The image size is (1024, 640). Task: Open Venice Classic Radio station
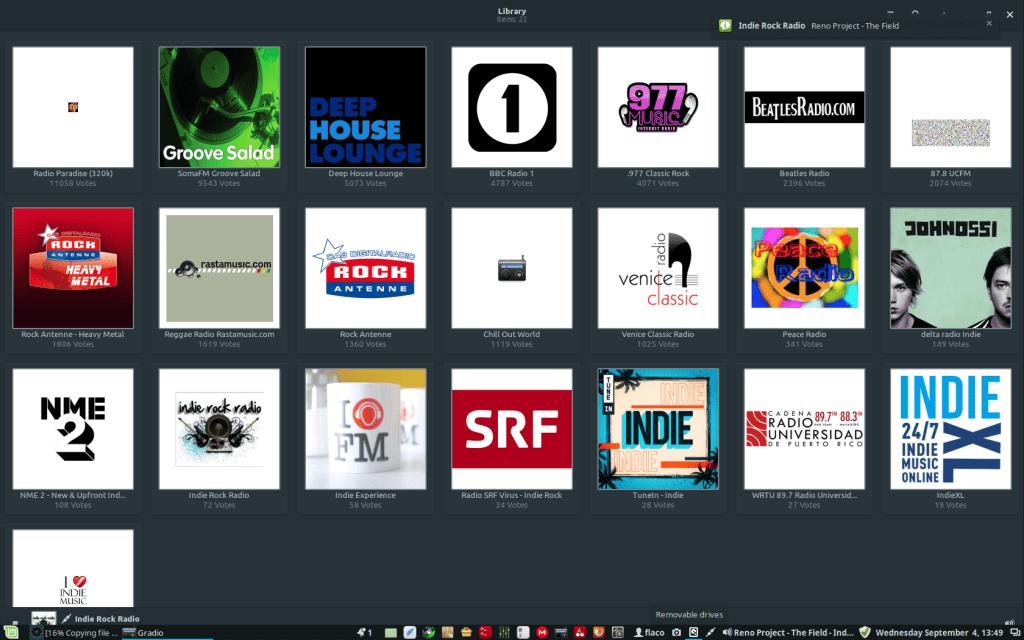point(657,268)
